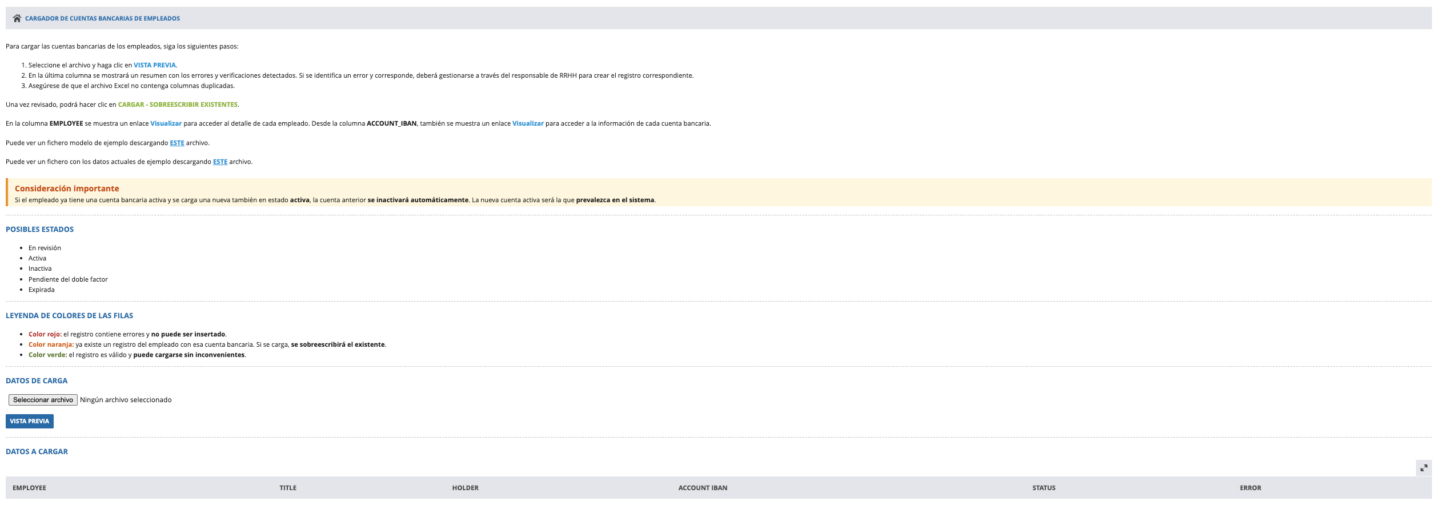Click VISTA PREVIA text in step one

154,65
